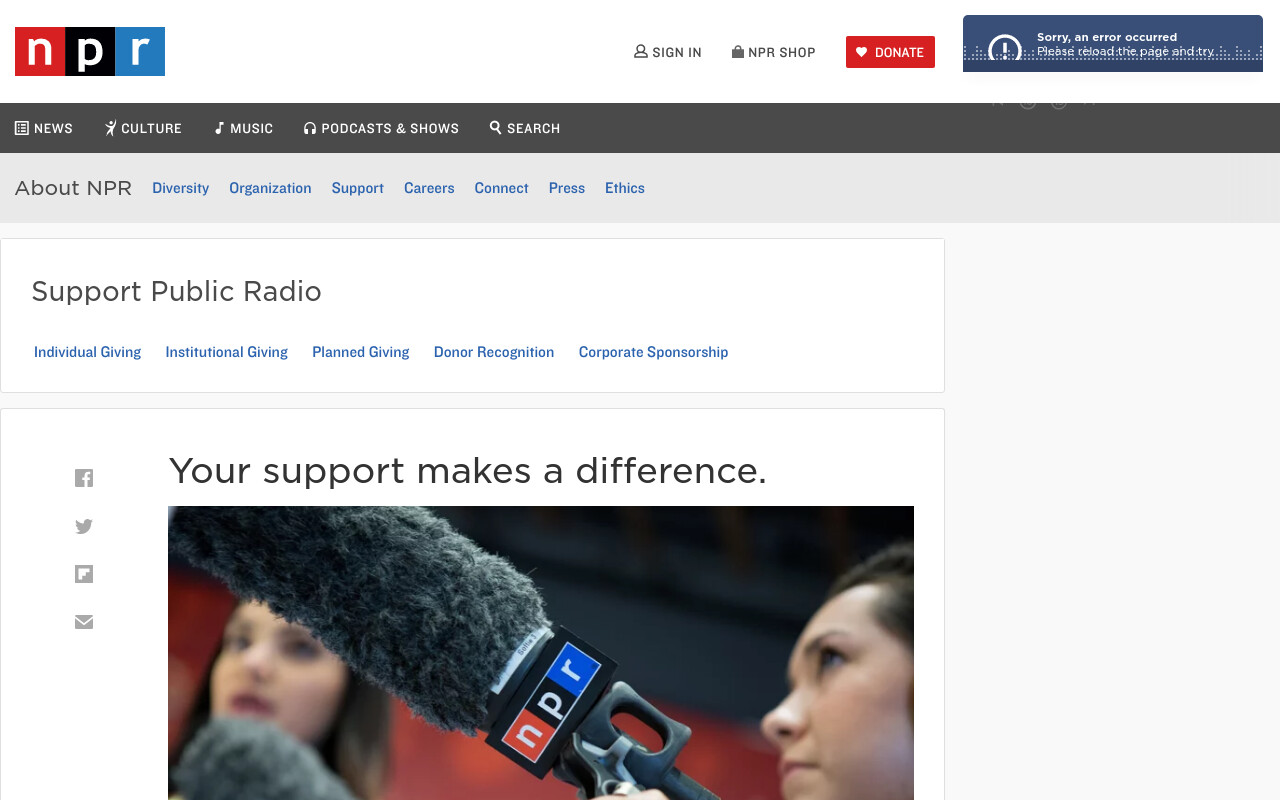Share the article on Flipboard
Viewport: 1280px width, 800px height.
84,574
